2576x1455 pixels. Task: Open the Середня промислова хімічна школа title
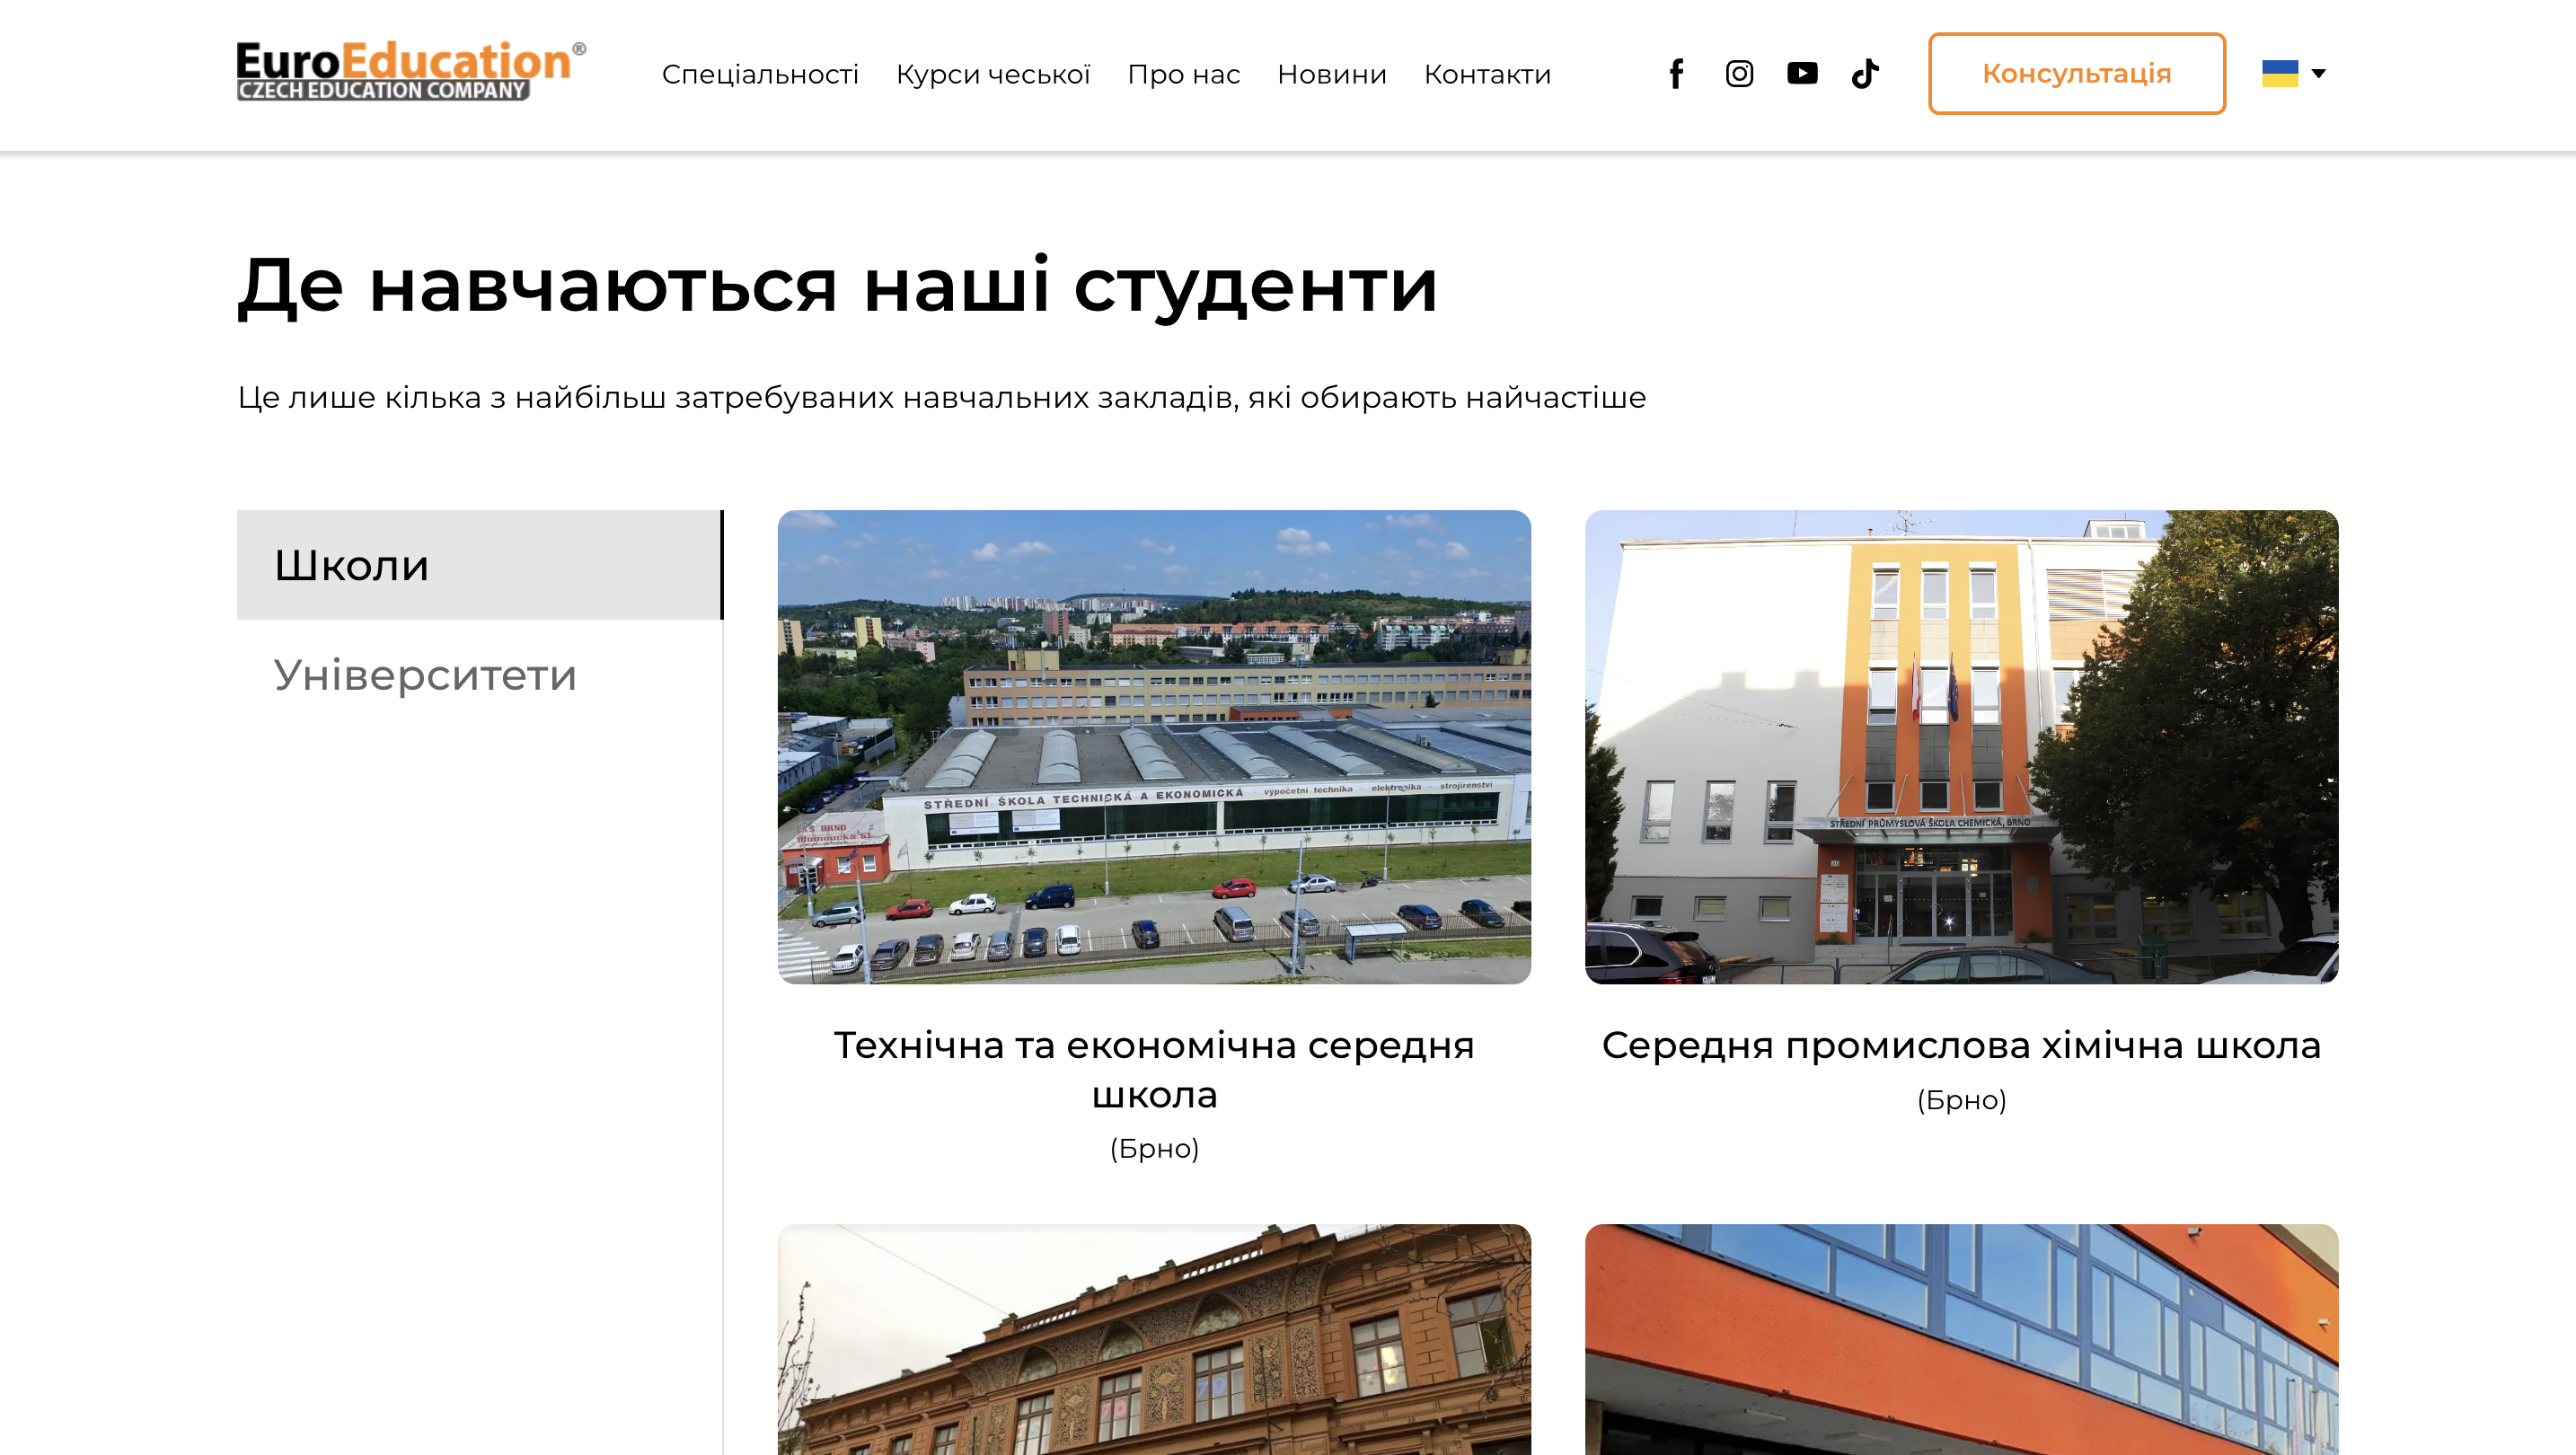[x=1960, y=1045]
